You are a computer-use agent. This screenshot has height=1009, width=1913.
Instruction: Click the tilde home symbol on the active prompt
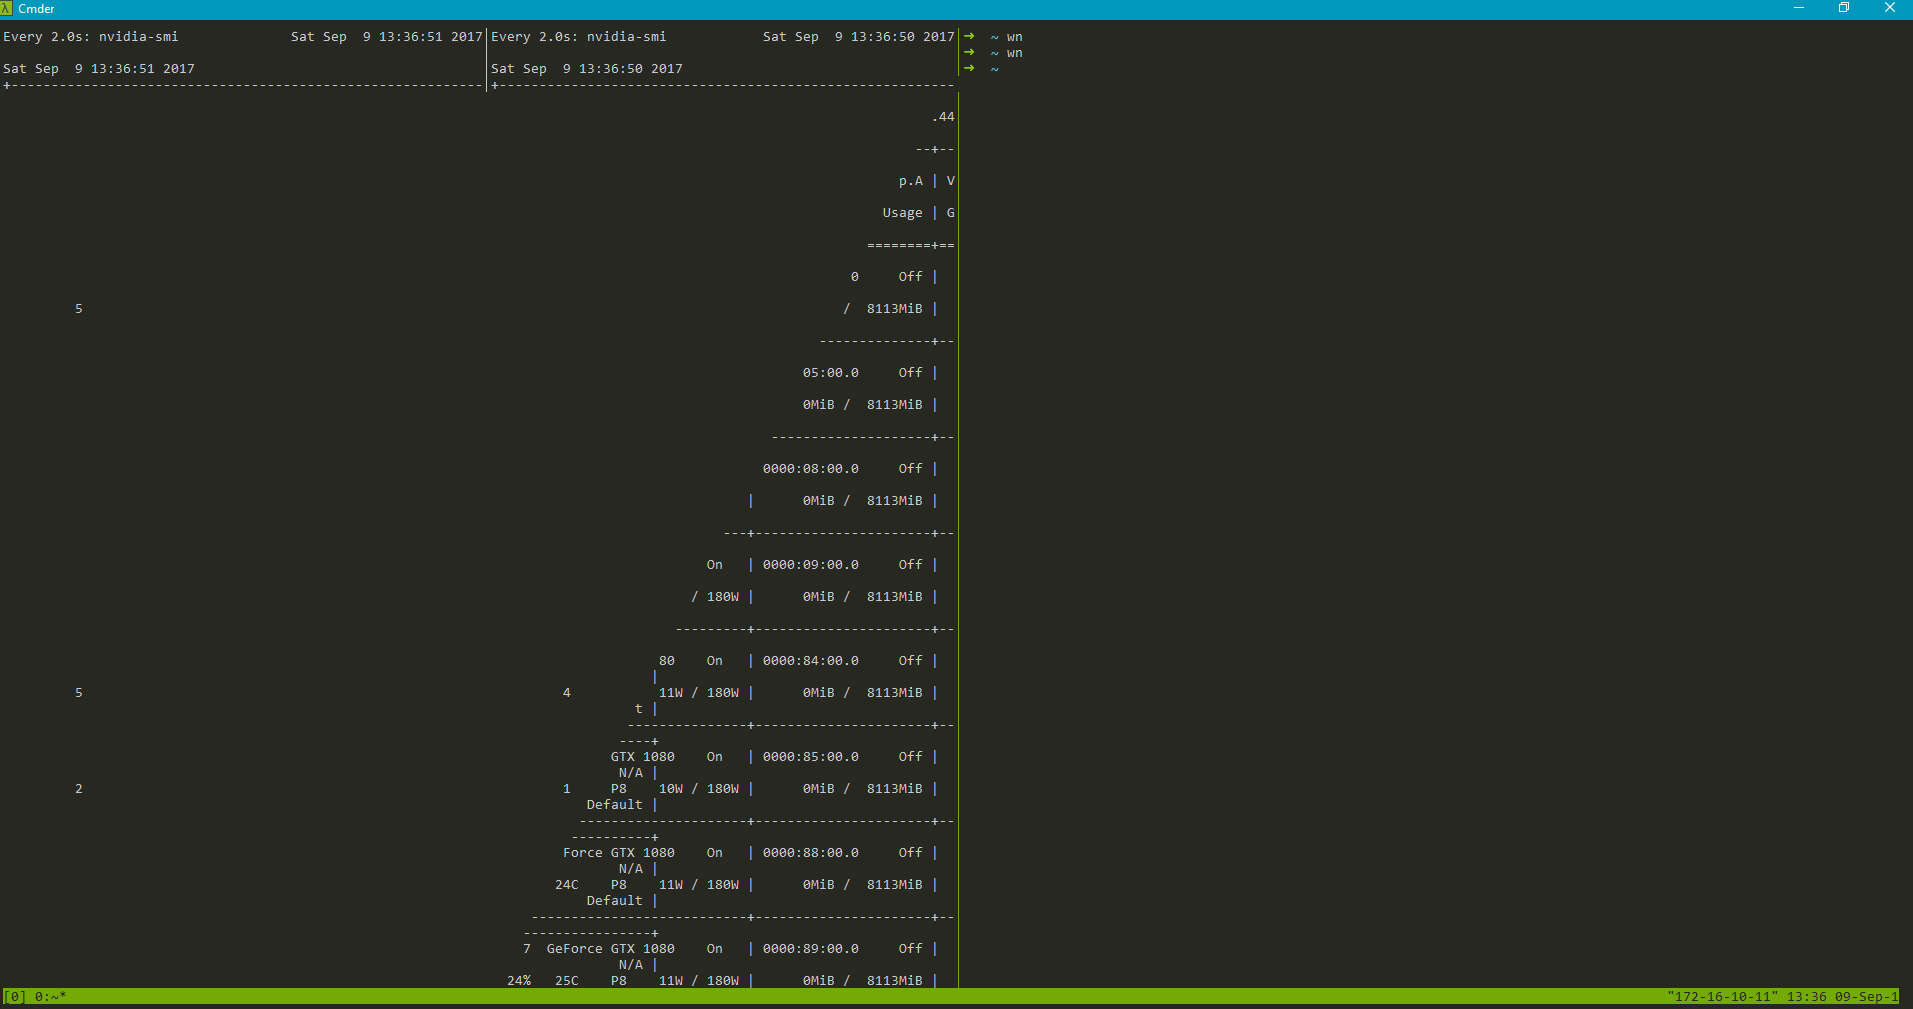[x=993, y=68]
